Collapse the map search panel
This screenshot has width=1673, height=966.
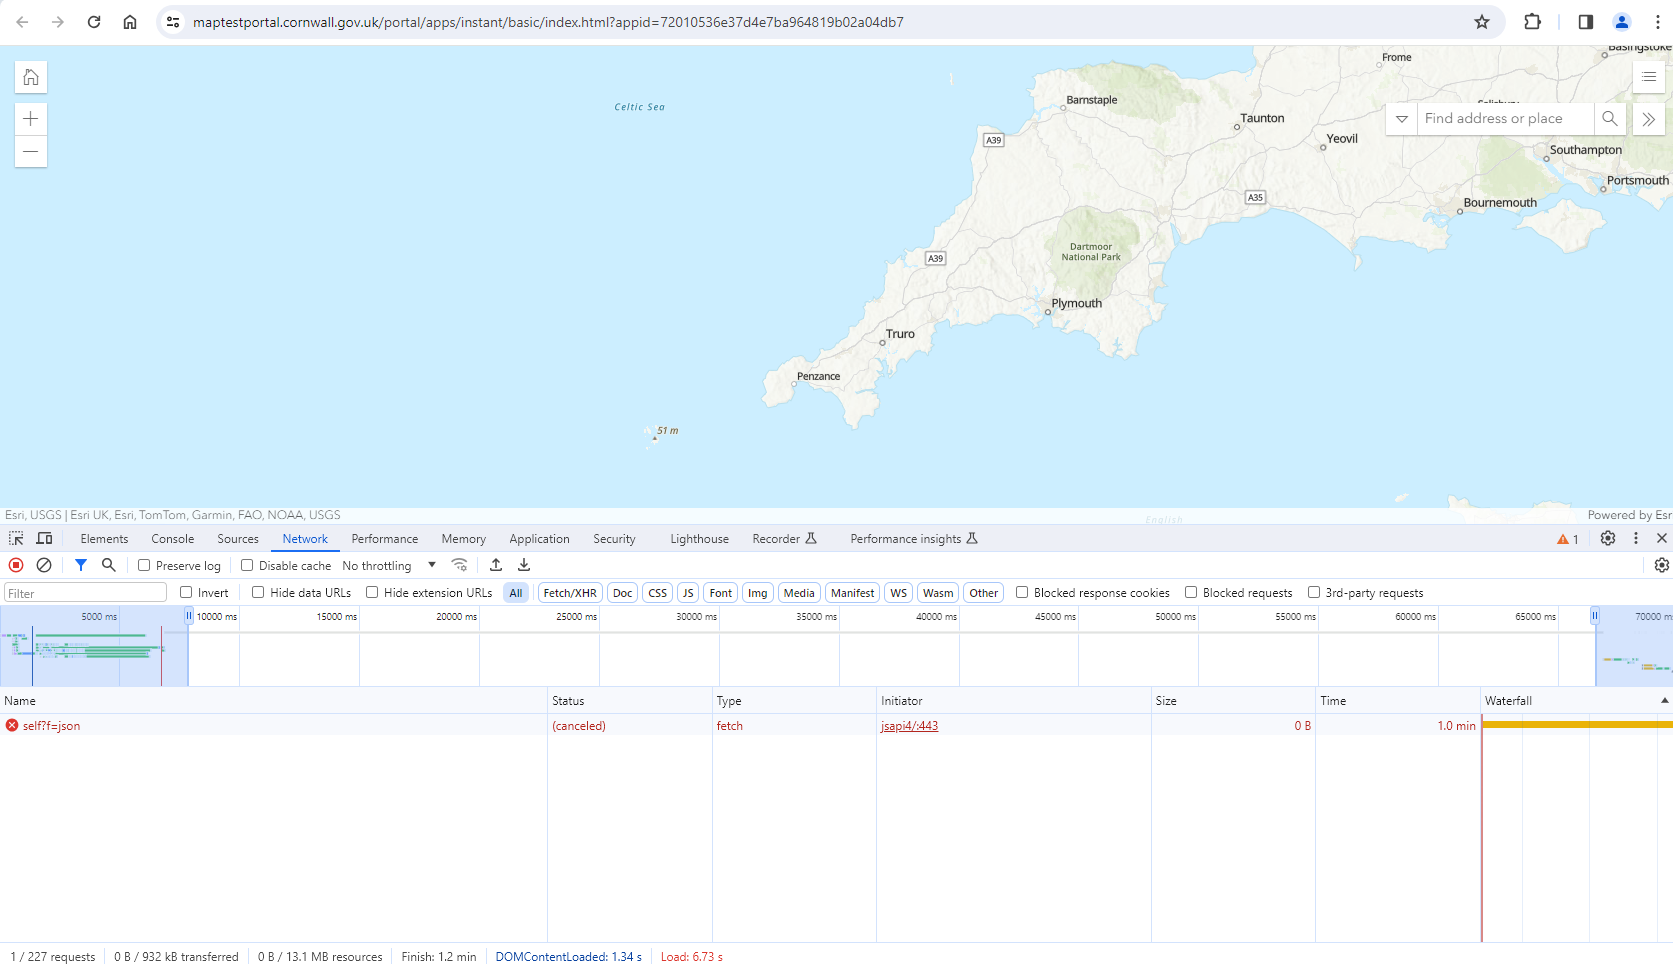pyautogui.click(x=1649, y=119)
